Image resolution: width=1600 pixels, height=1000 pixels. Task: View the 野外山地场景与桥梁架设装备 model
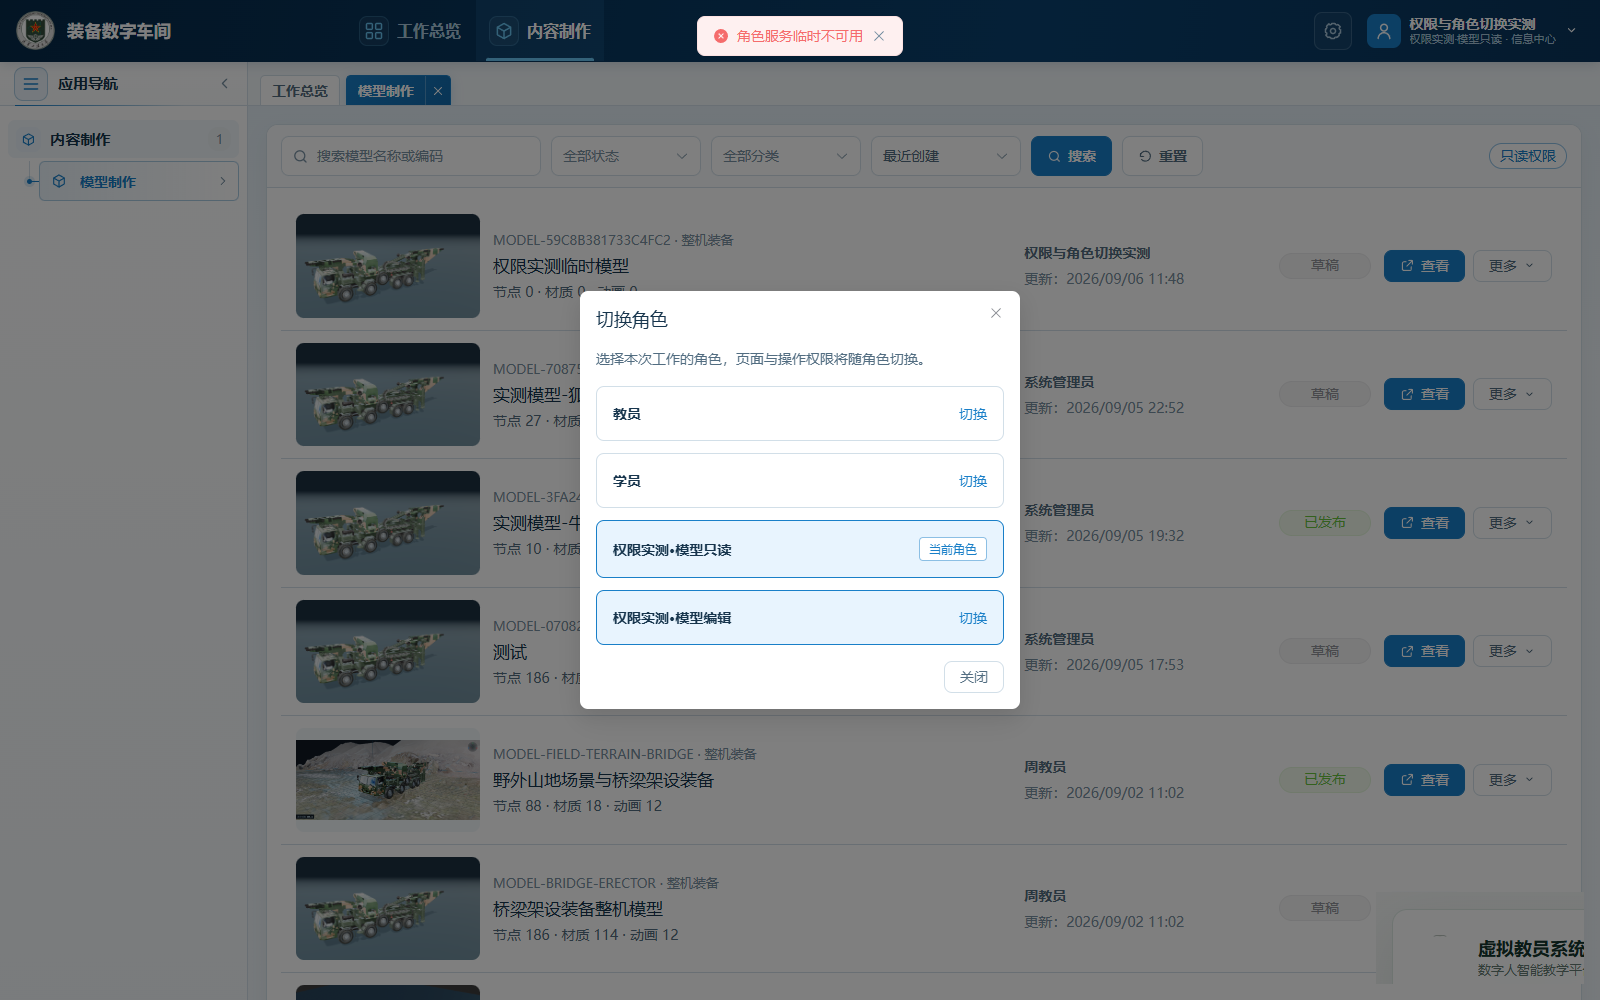tap(1424, 780)
